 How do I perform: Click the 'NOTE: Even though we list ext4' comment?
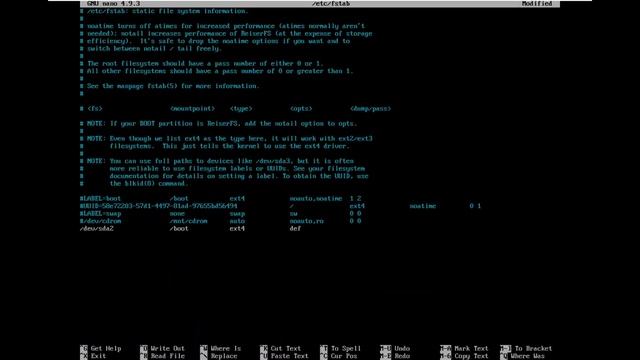226,139
